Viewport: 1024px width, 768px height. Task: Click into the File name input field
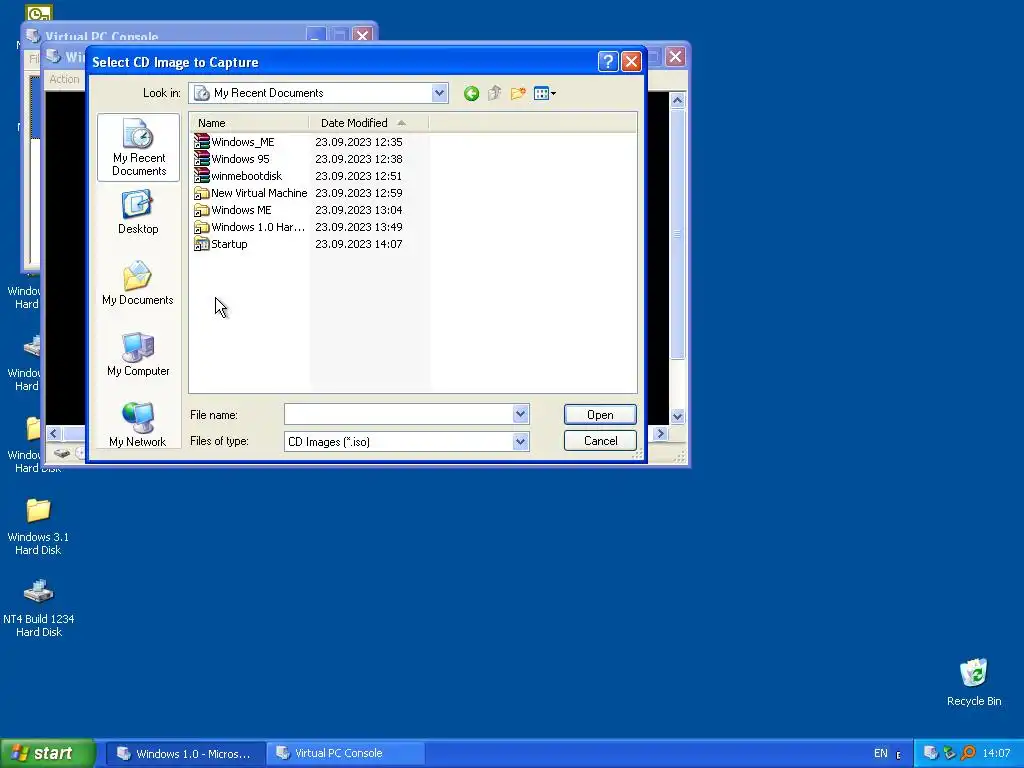pyautogui.click(x=399, y=413)
